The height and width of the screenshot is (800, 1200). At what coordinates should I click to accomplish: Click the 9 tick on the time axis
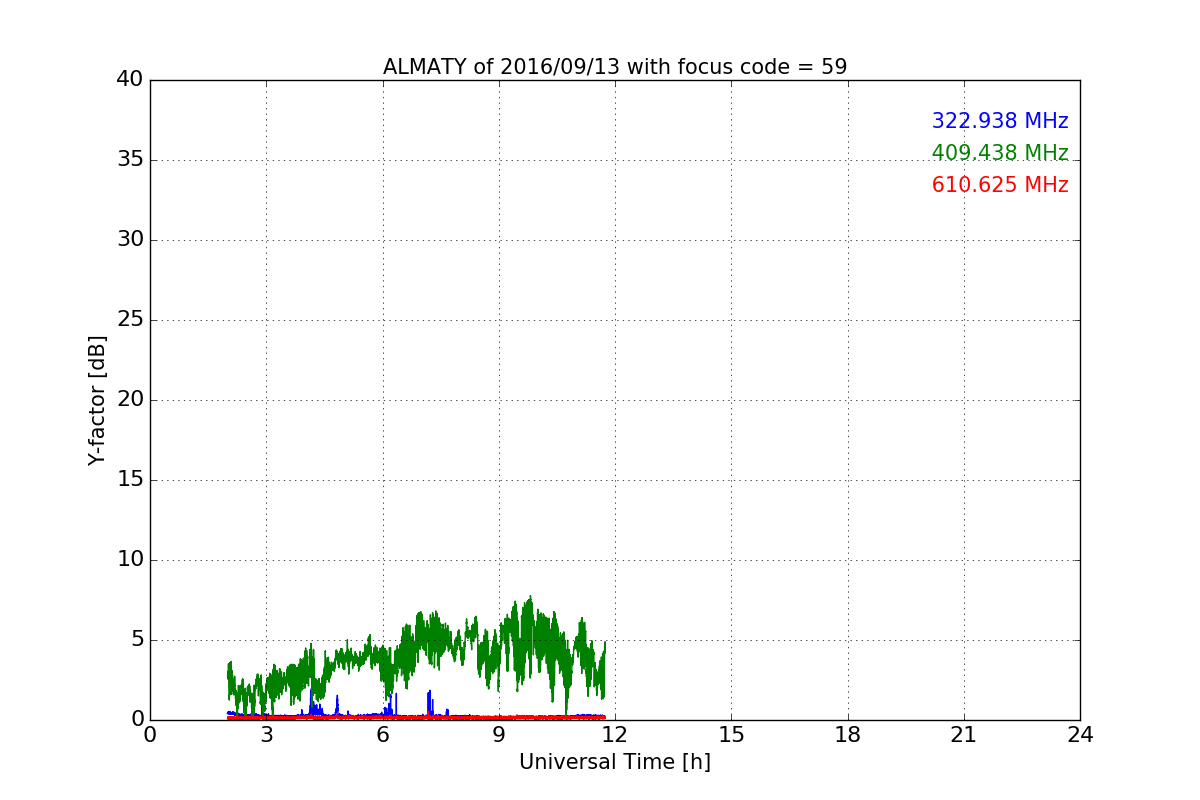tap(499, 735)
